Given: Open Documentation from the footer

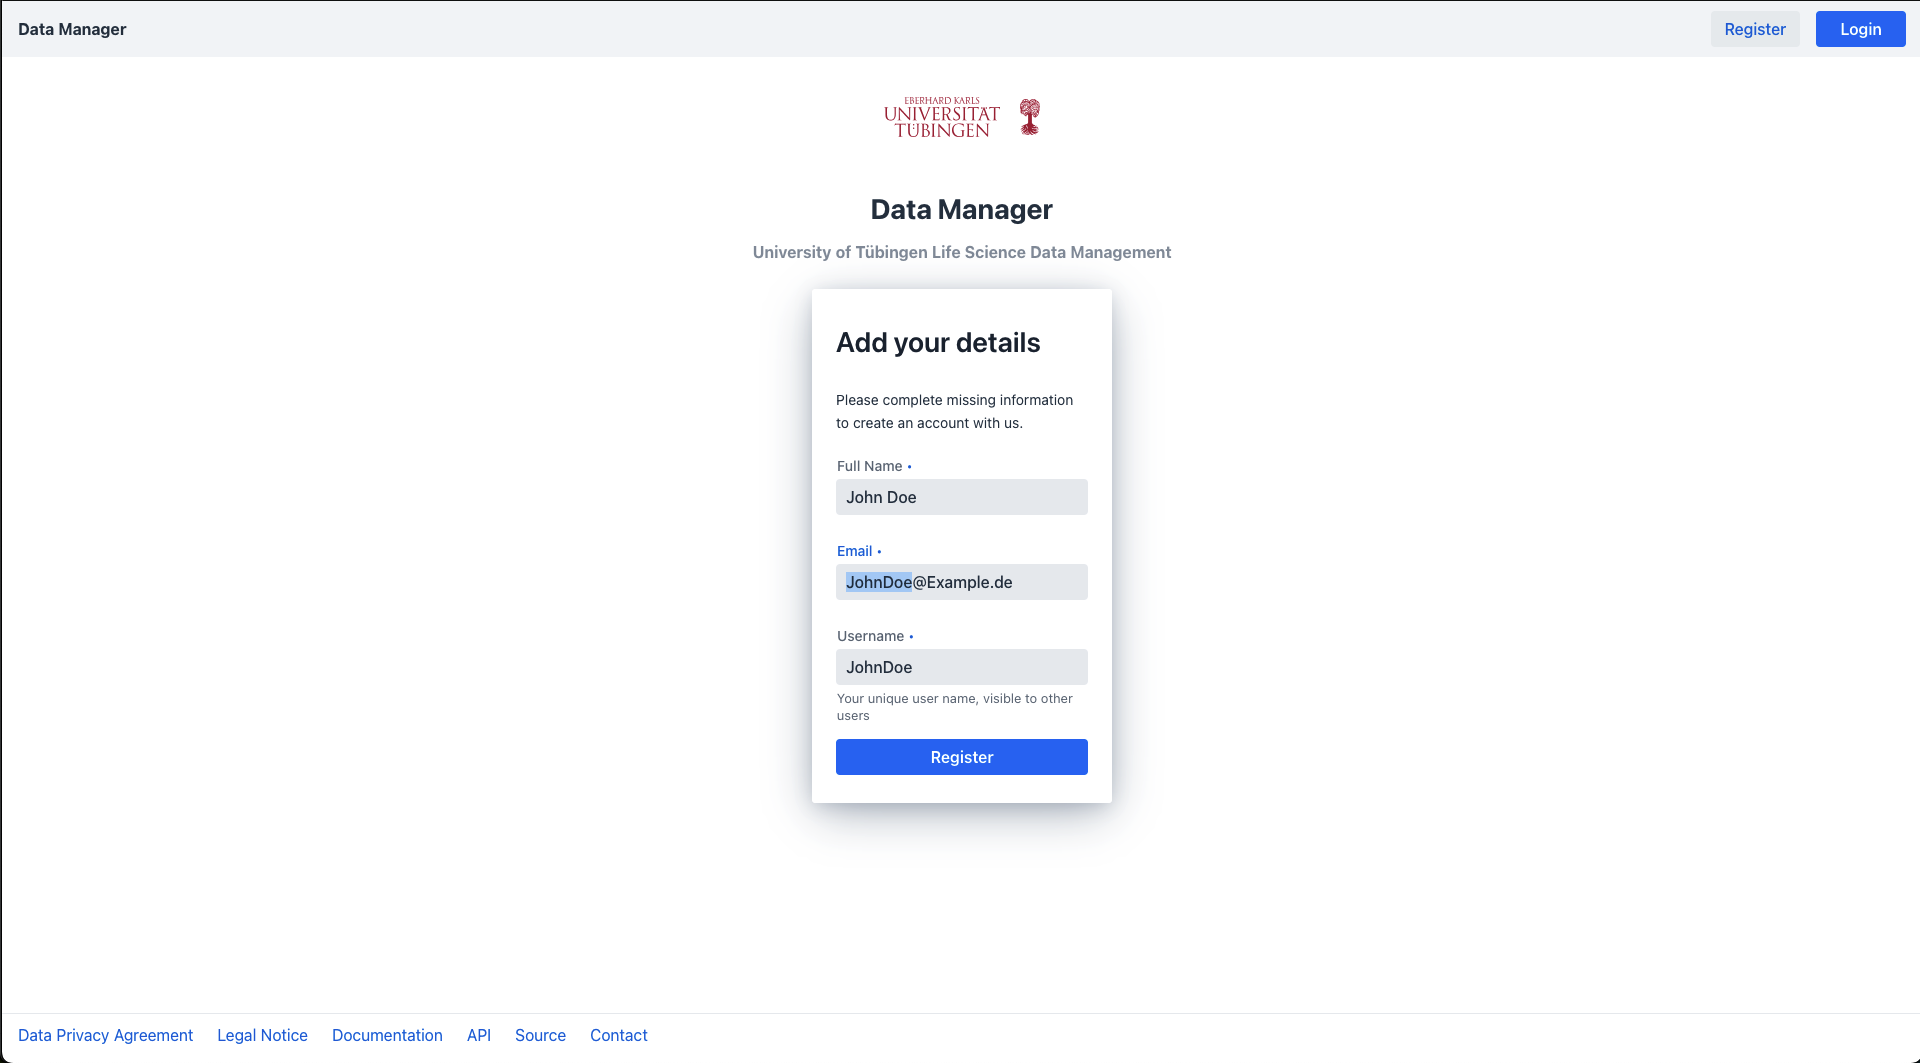Looking at the screenshot, I should coord(387,1035).
